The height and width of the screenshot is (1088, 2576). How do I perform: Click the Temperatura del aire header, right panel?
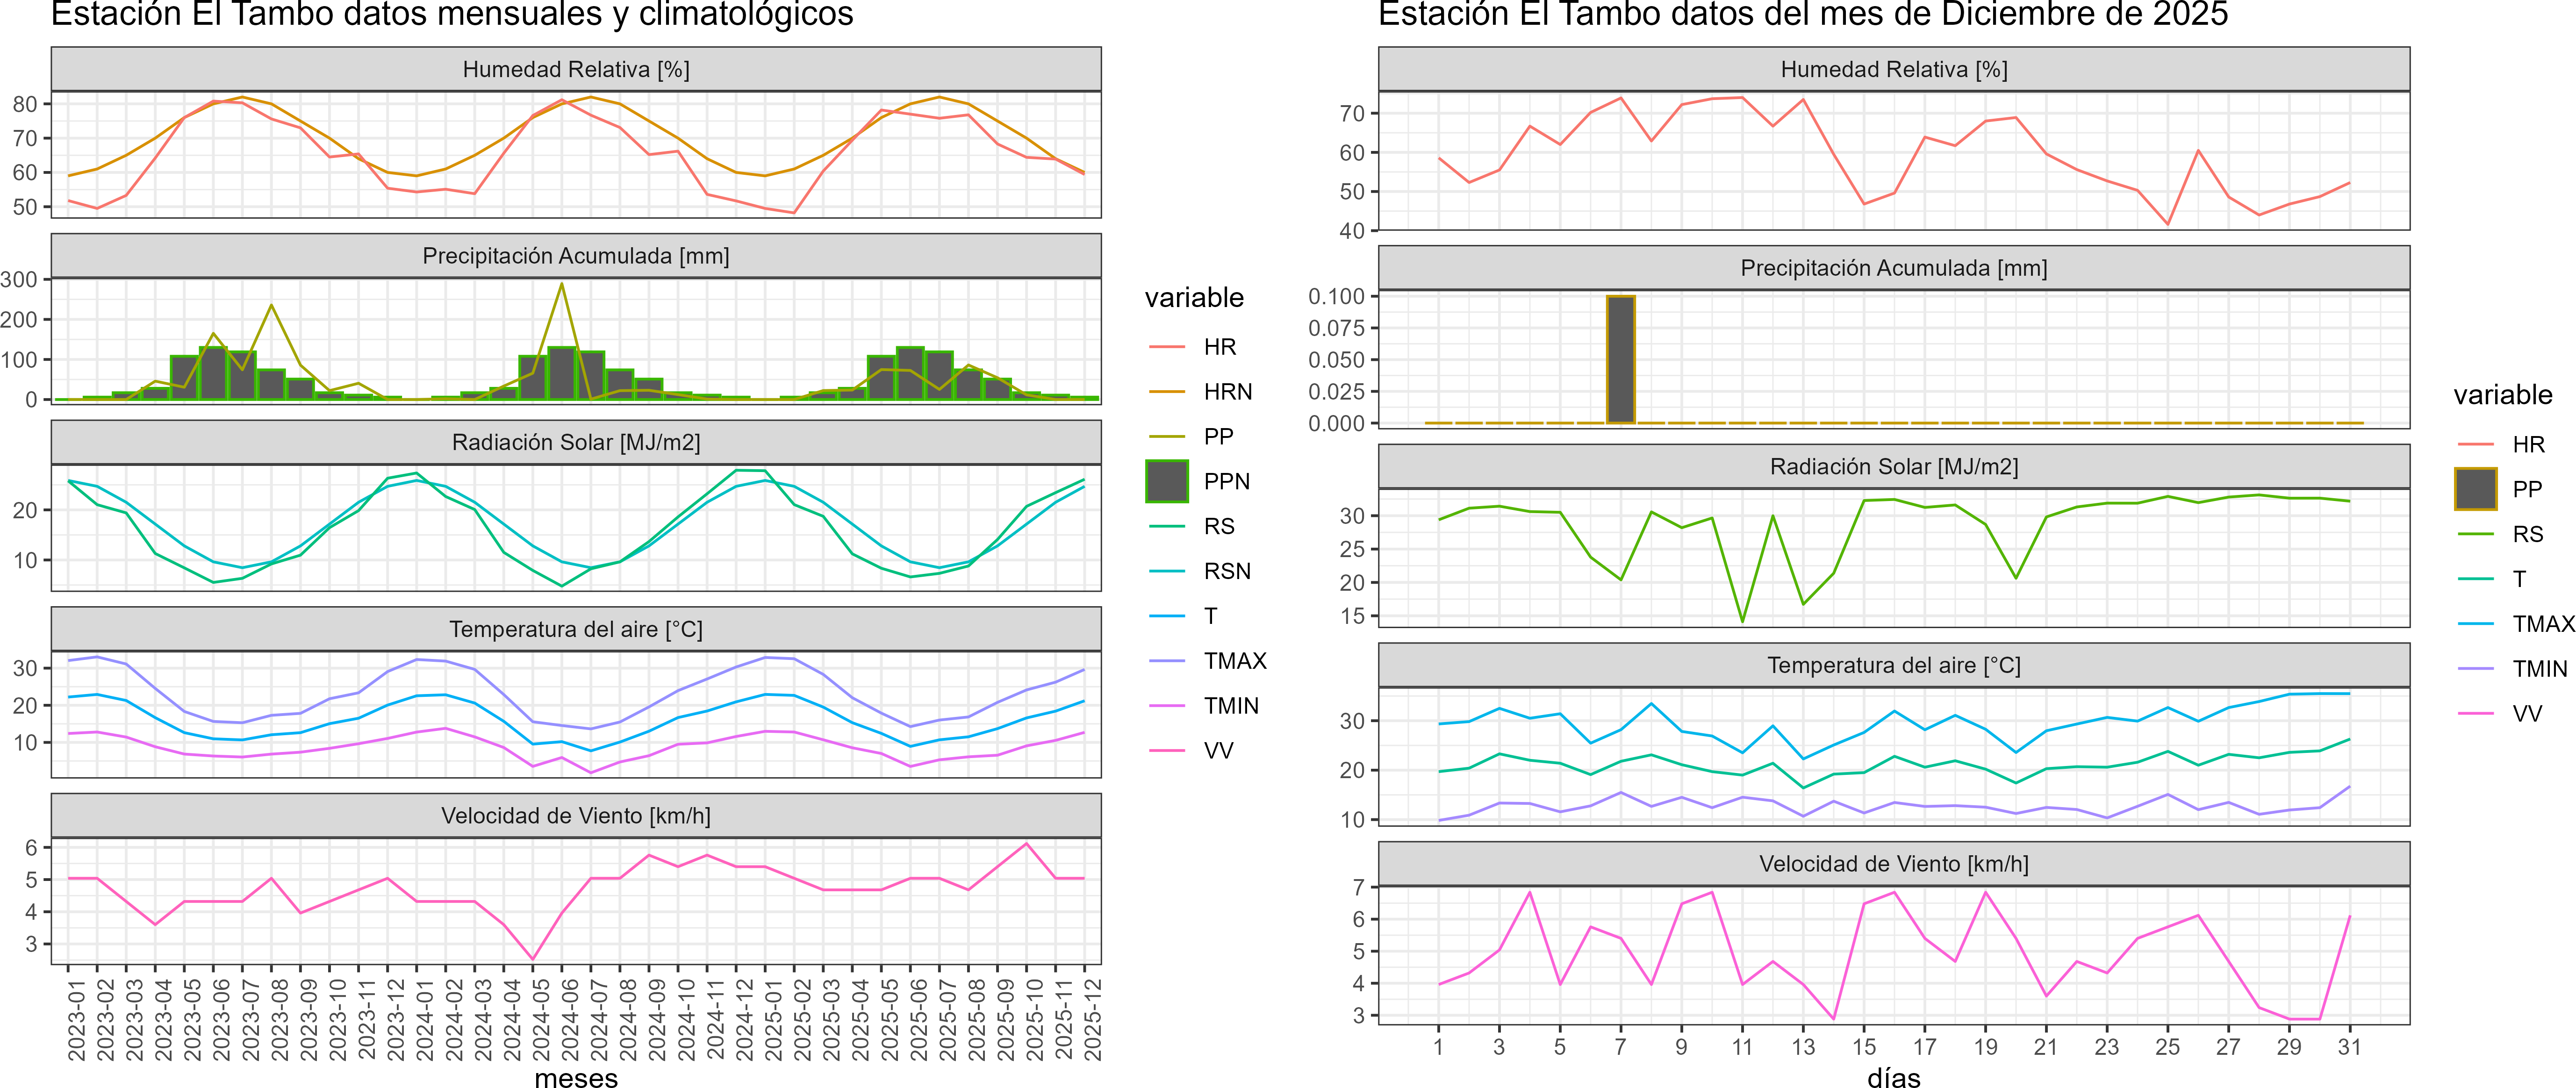1893,665
